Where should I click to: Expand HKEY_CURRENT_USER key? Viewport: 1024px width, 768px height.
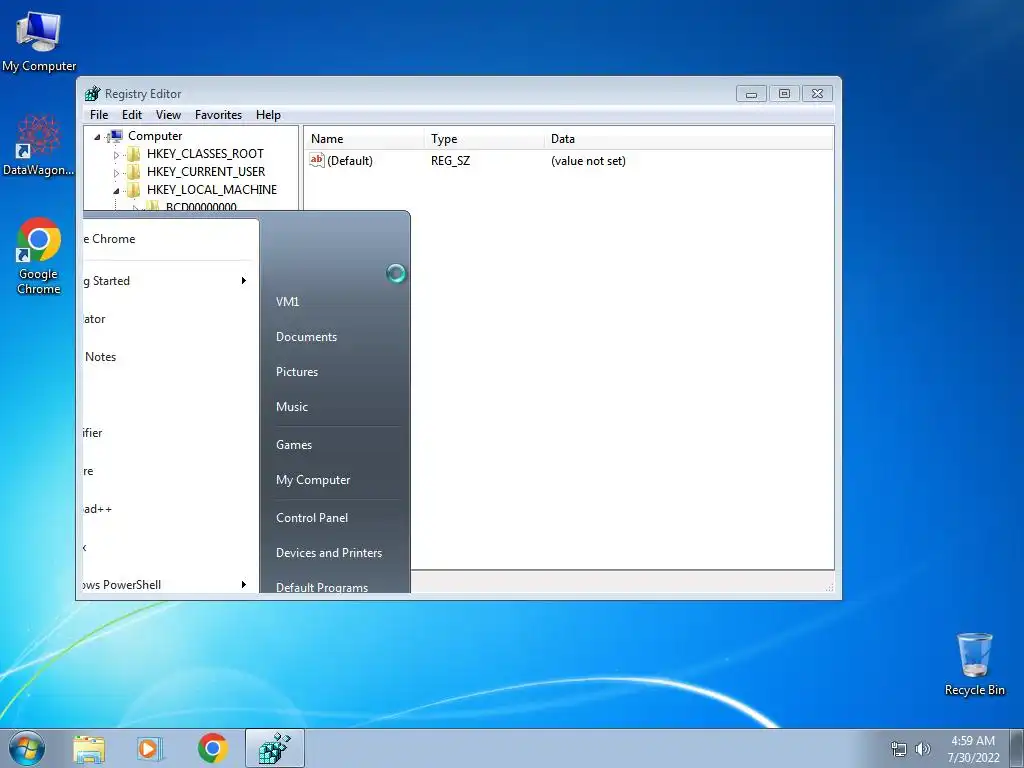click(116, 173)
